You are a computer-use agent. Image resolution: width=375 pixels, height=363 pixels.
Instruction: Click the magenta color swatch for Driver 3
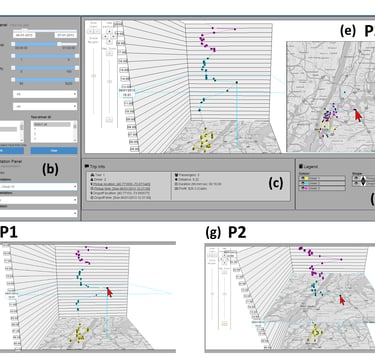tap(306, 188)
